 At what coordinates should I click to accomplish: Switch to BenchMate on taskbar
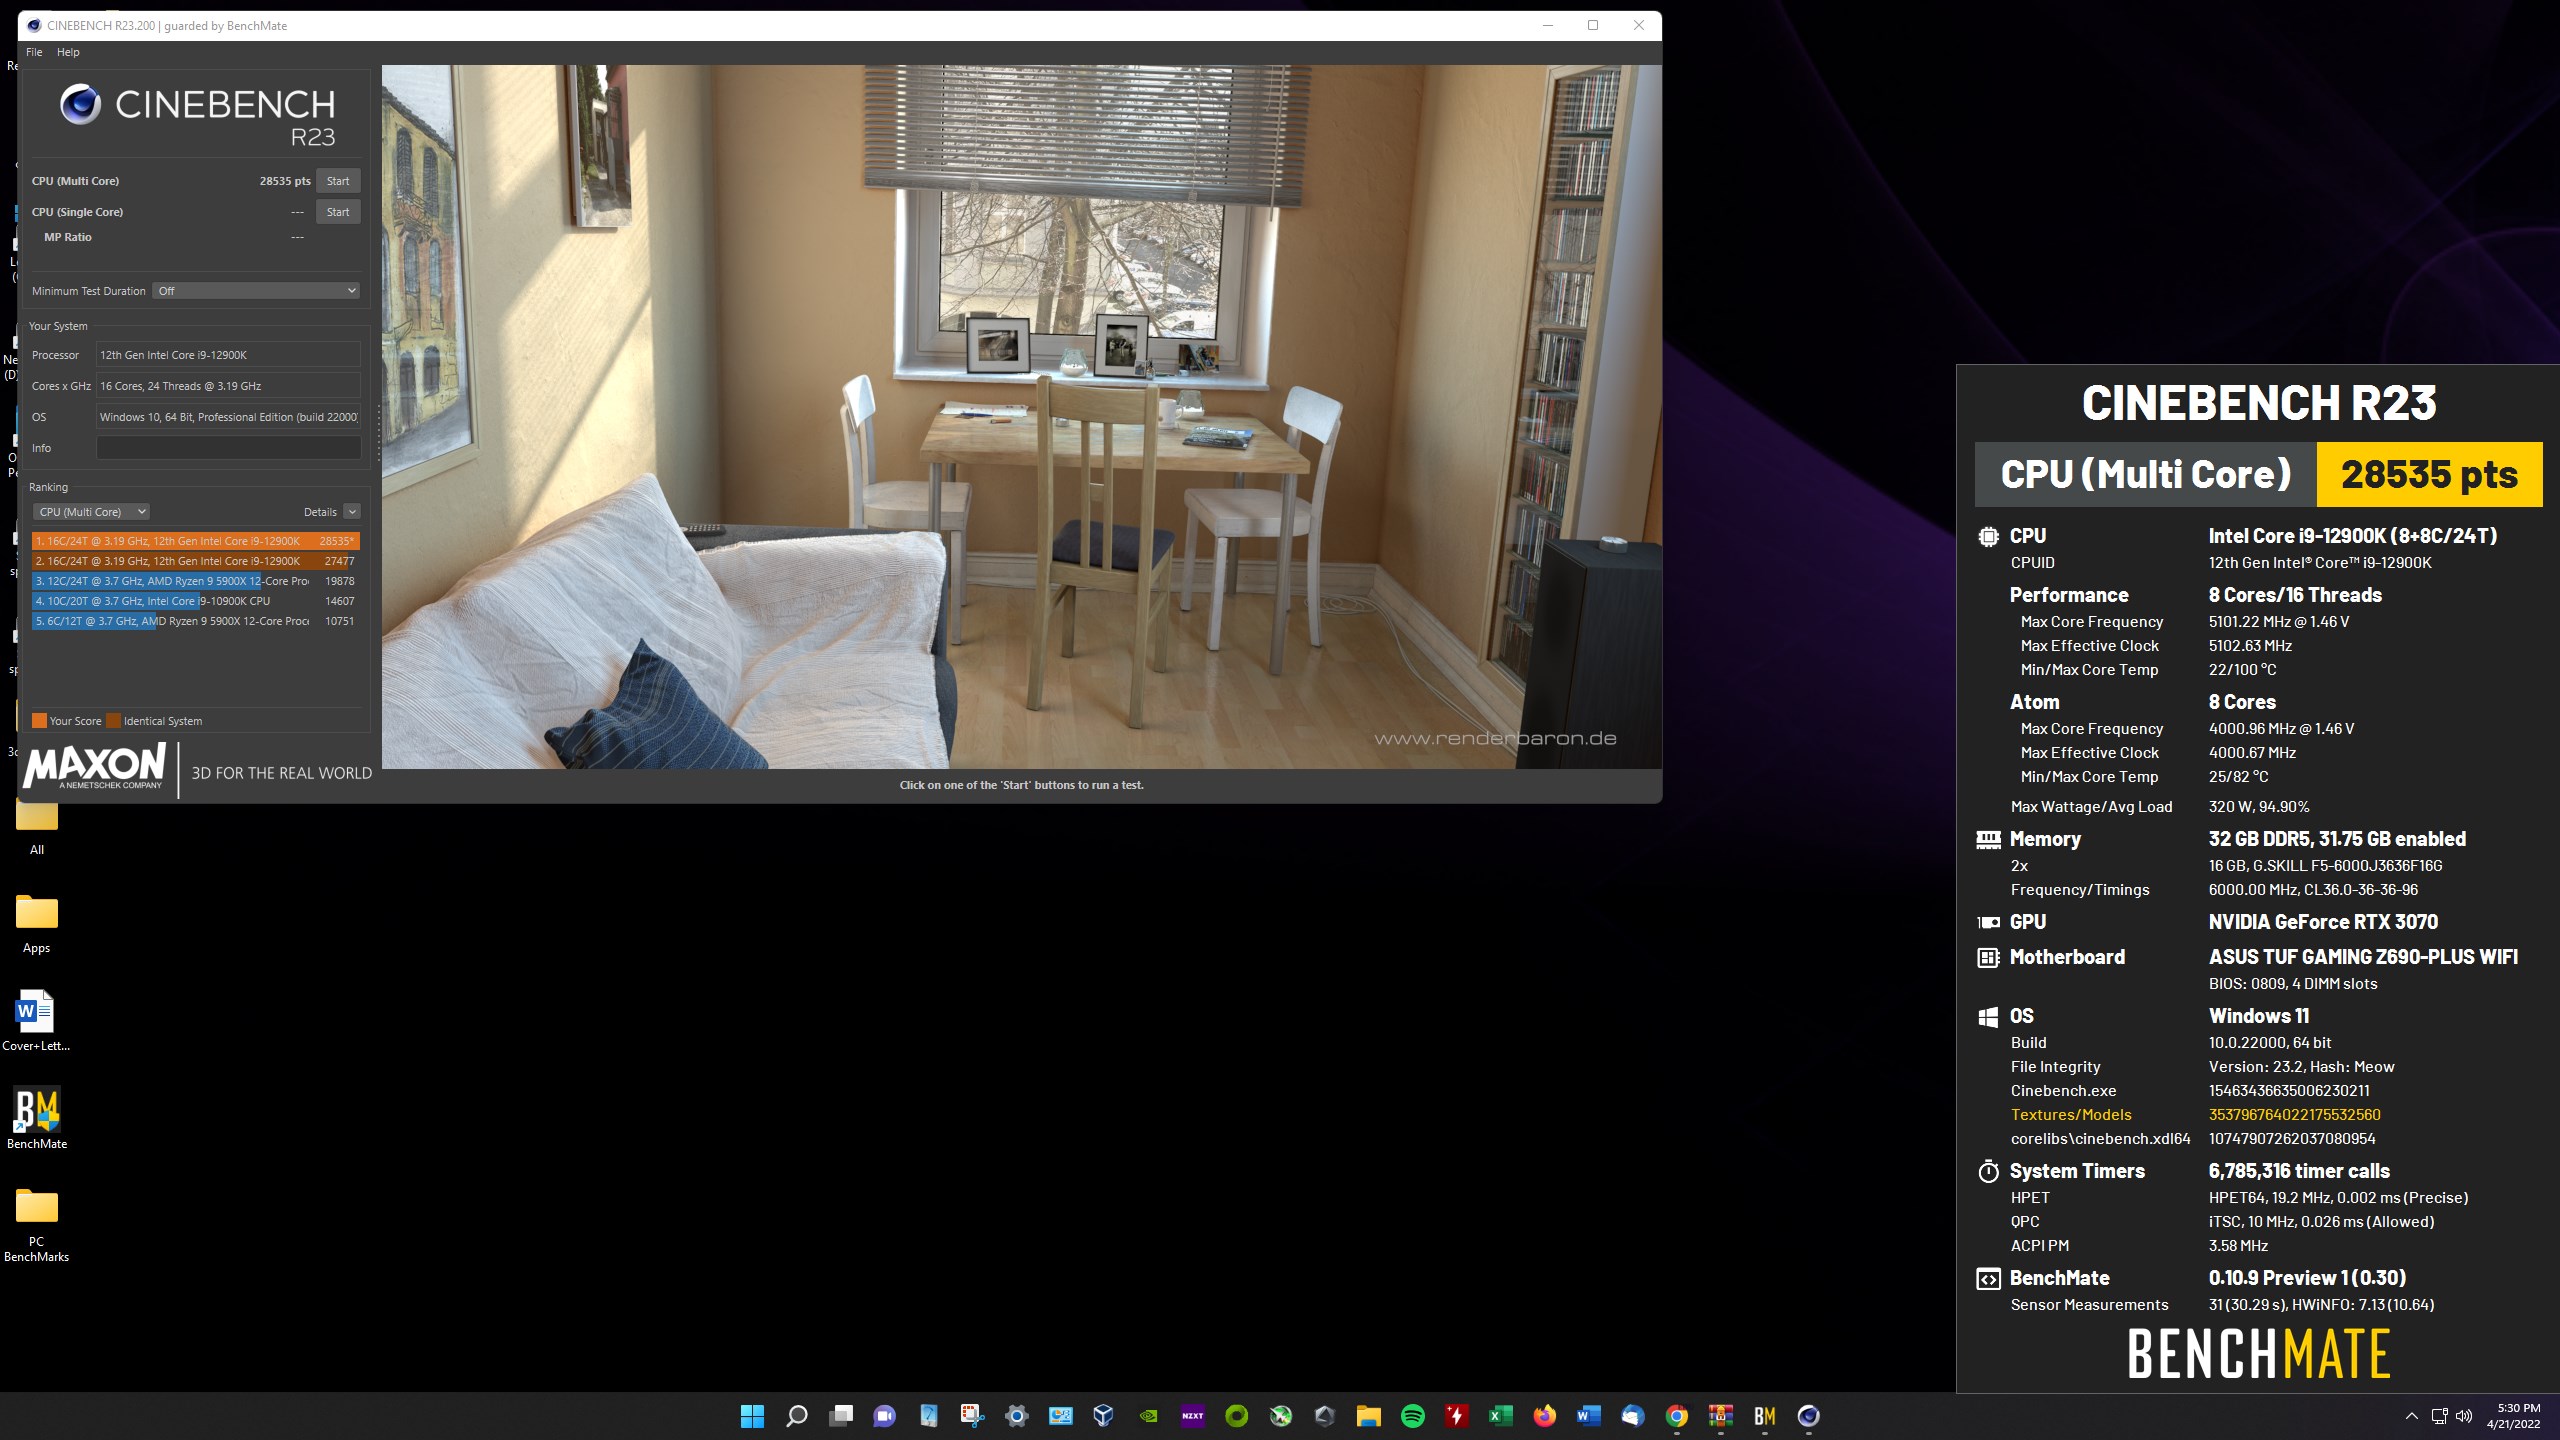click(x=1764, y=1416)
